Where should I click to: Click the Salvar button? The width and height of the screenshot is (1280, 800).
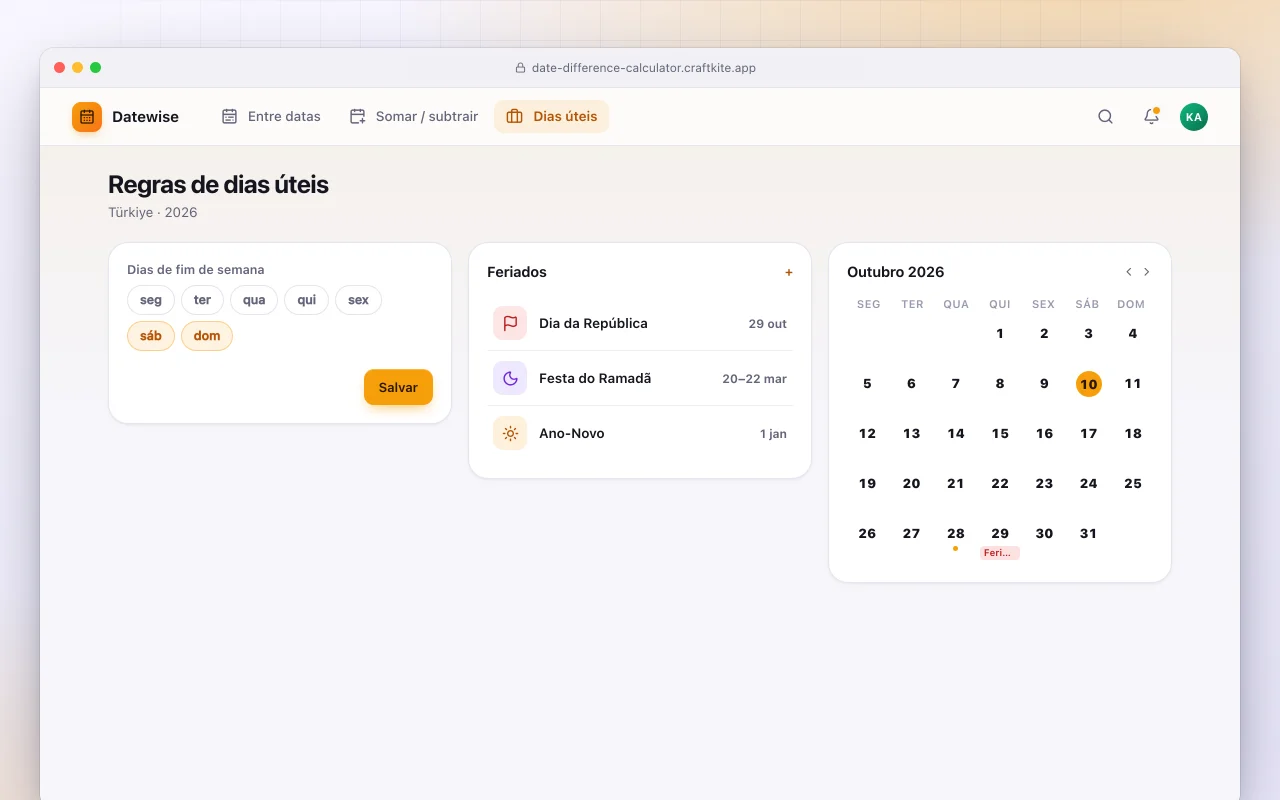398,387
